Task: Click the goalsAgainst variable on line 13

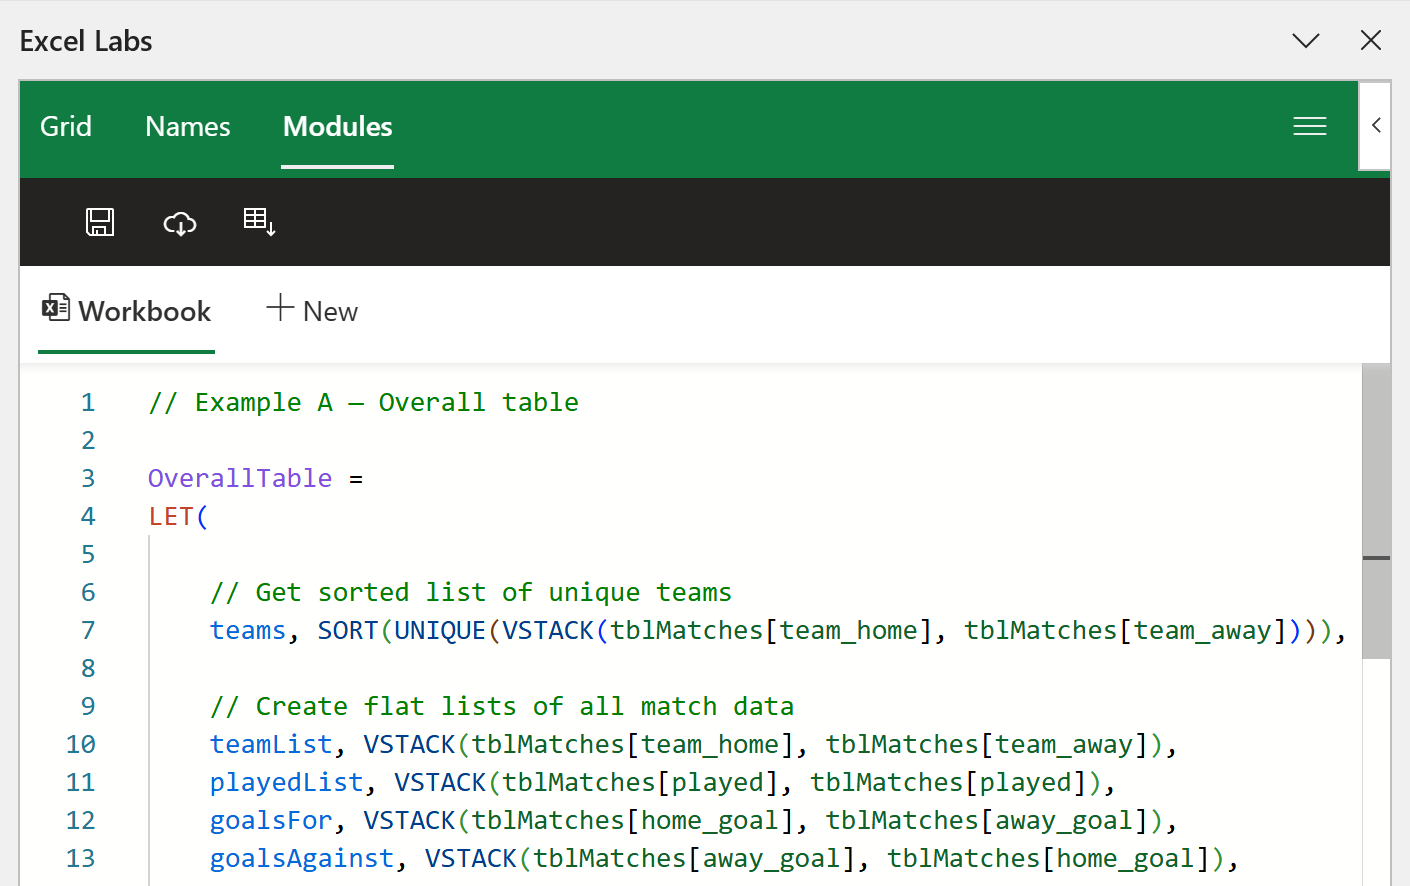Action: pyautogui.click(x=301, y=858)
